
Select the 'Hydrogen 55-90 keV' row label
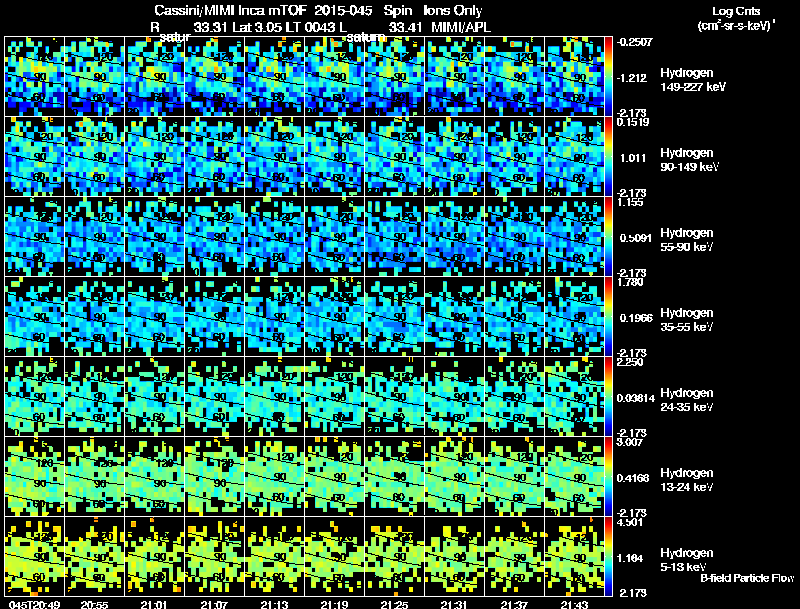(686, 240)
